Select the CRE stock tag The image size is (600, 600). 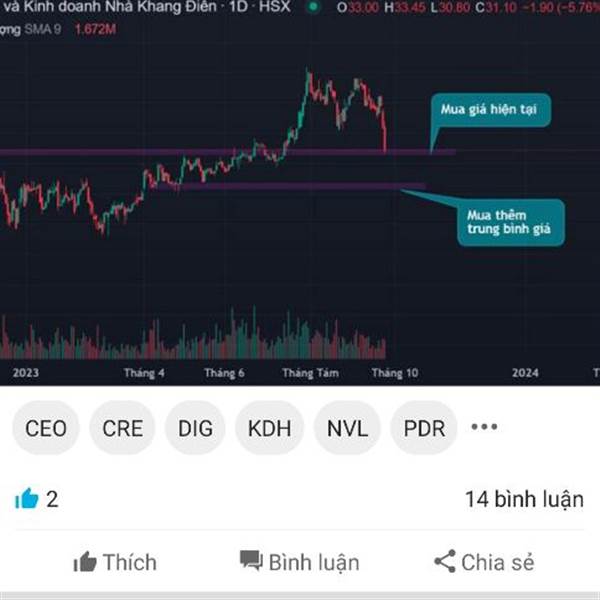[x=122, y=428]
